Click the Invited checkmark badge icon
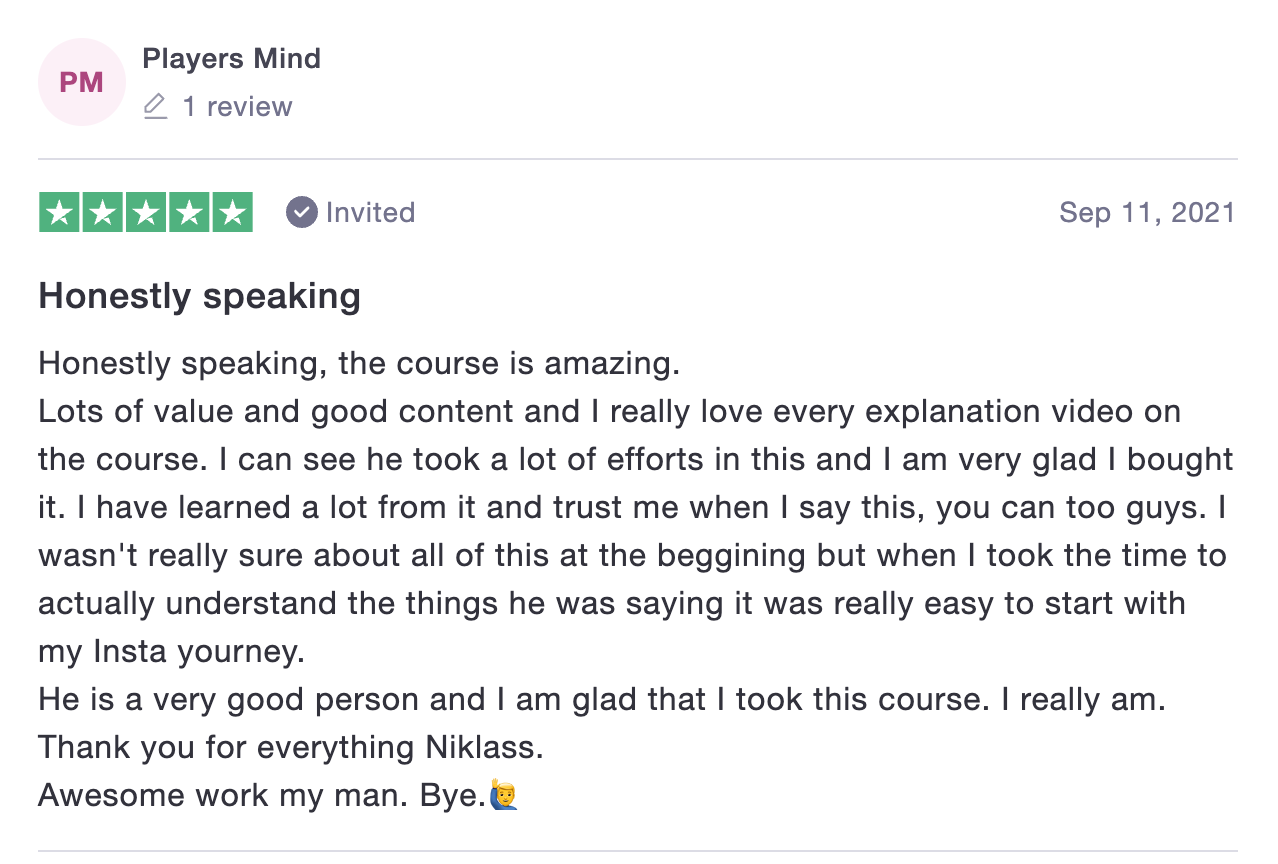The image size is (1278, 864). tap(301, 212)
